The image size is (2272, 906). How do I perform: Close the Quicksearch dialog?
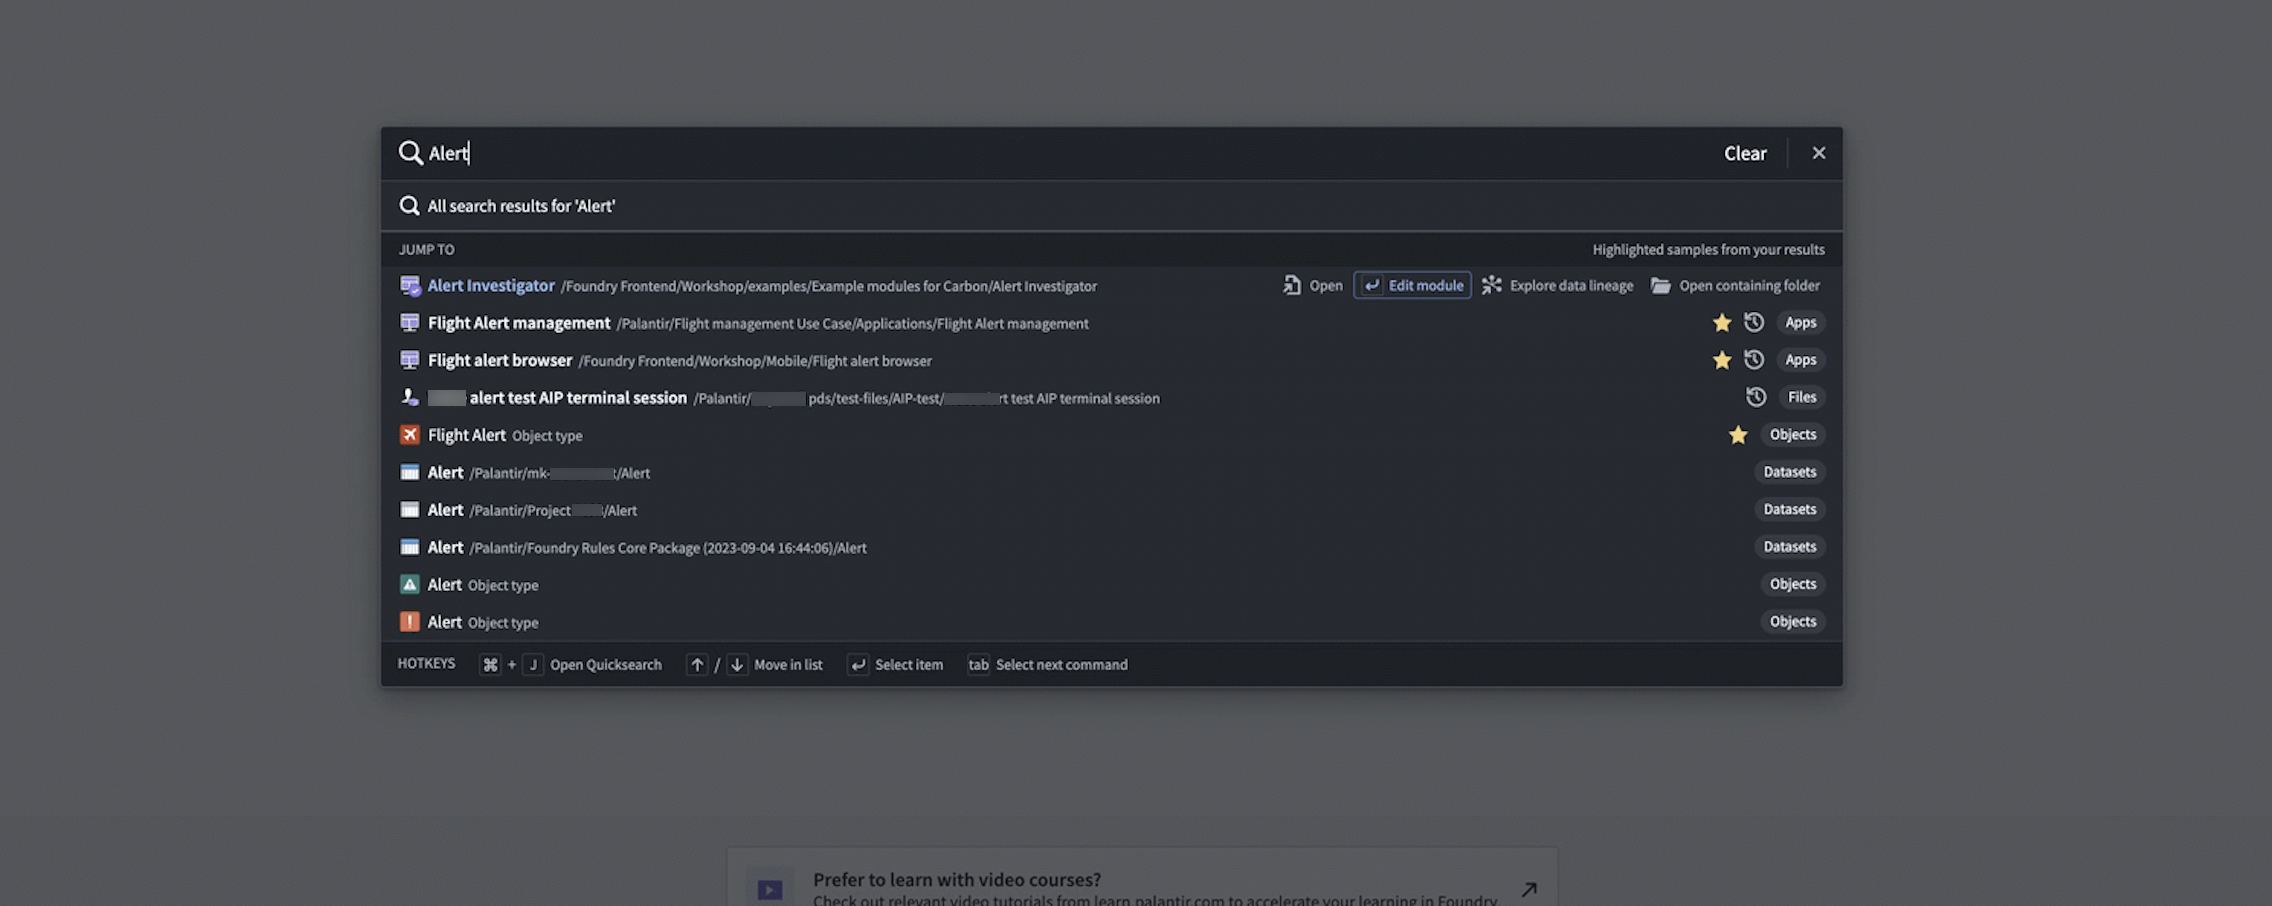(1818, 153)
